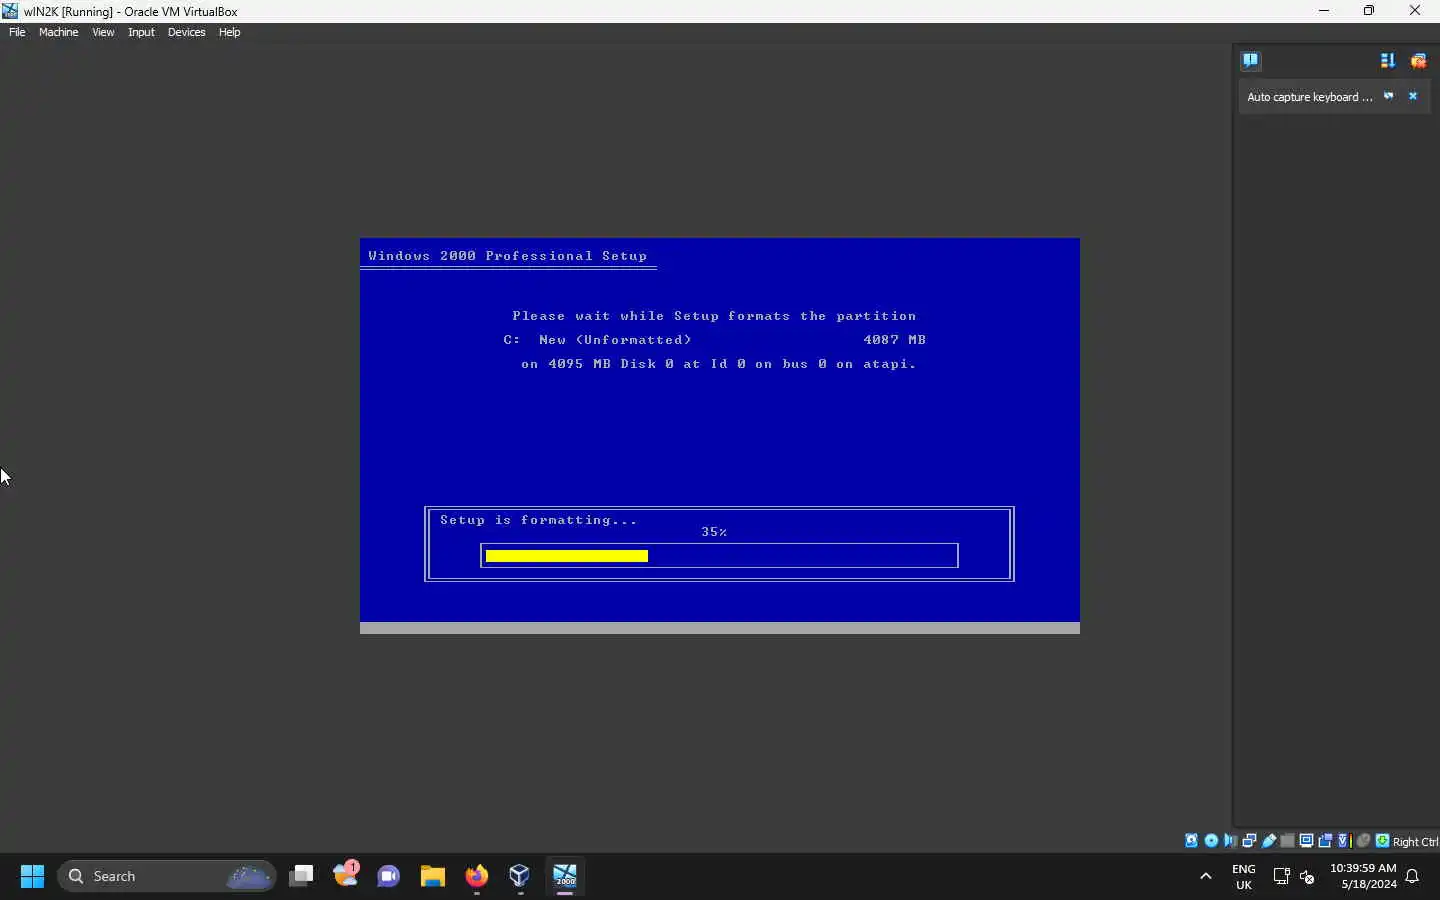The image size is (1440, 900).
Task: Open the taskbar app with notification badge
Action: (x=346, y=875)
